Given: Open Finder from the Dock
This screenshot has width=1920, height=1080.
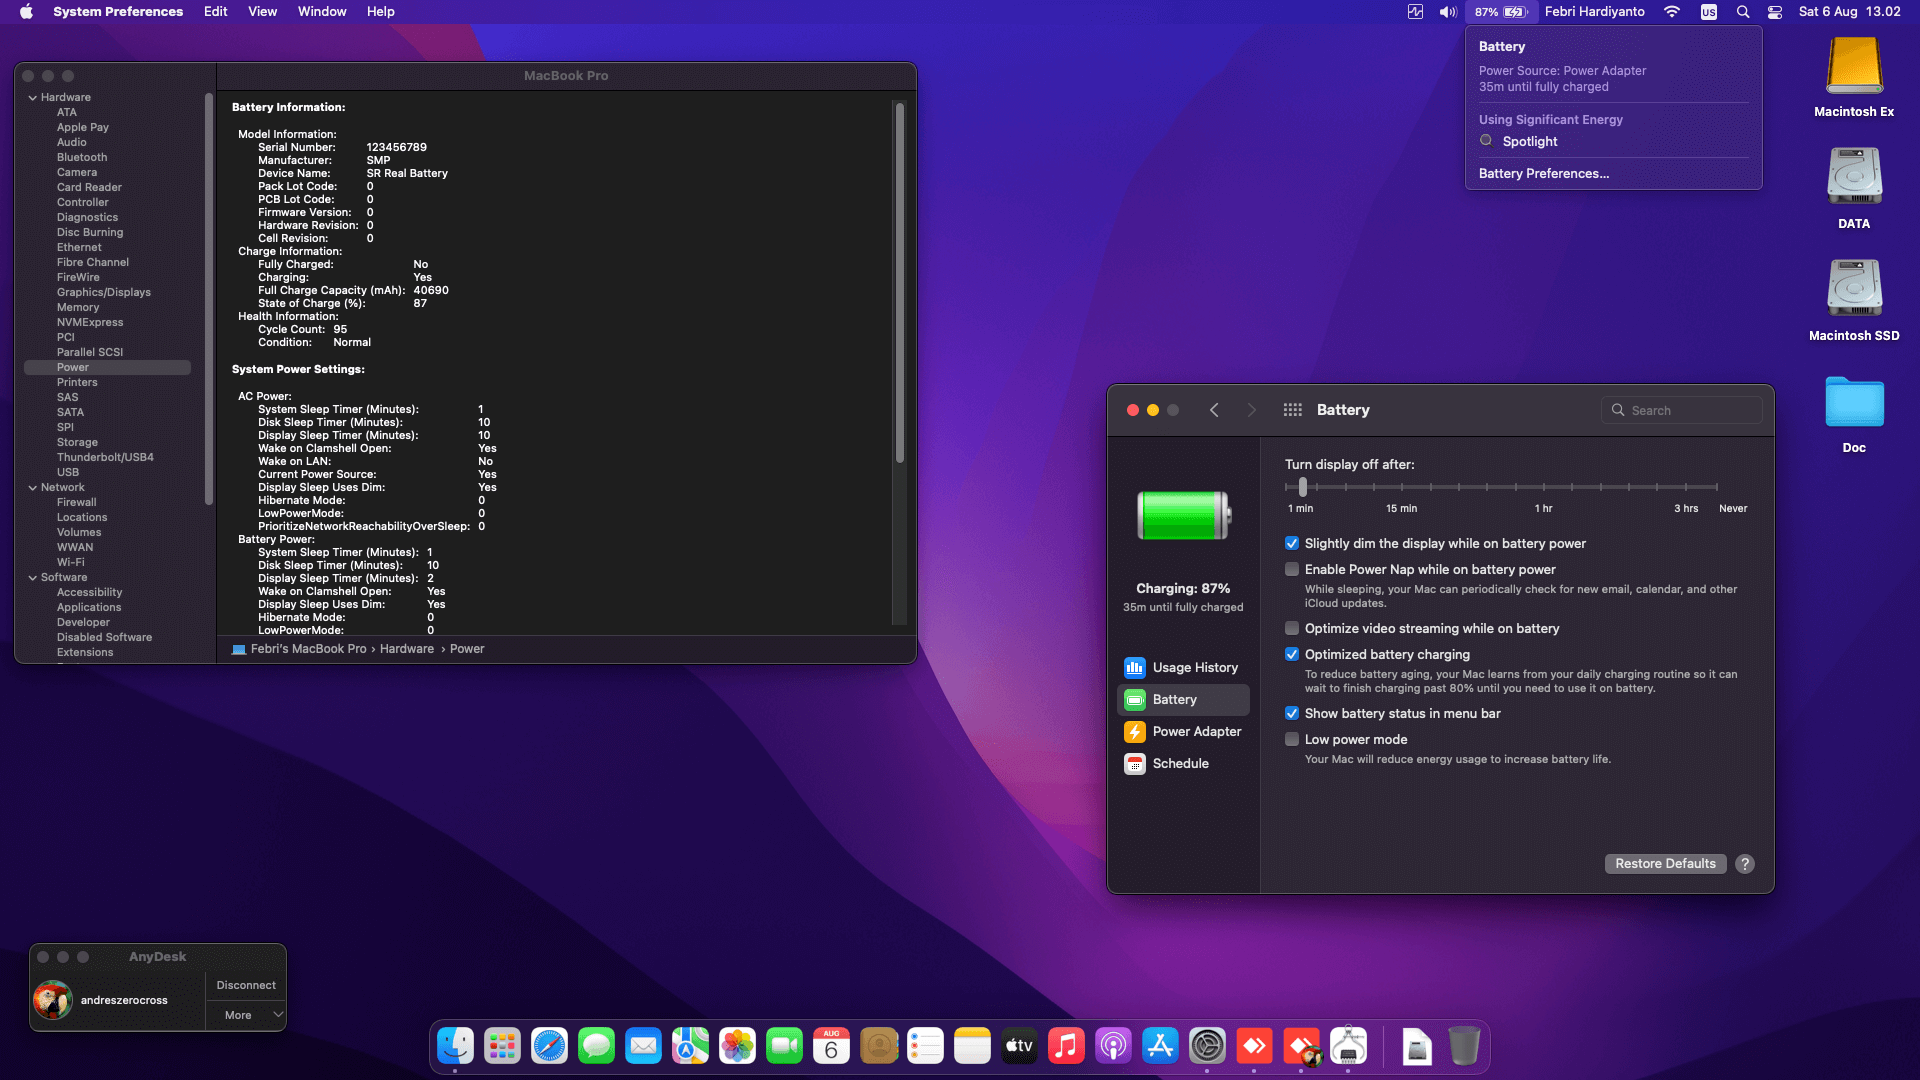Looking at the screenshot, I should (x=456, y=1046).
